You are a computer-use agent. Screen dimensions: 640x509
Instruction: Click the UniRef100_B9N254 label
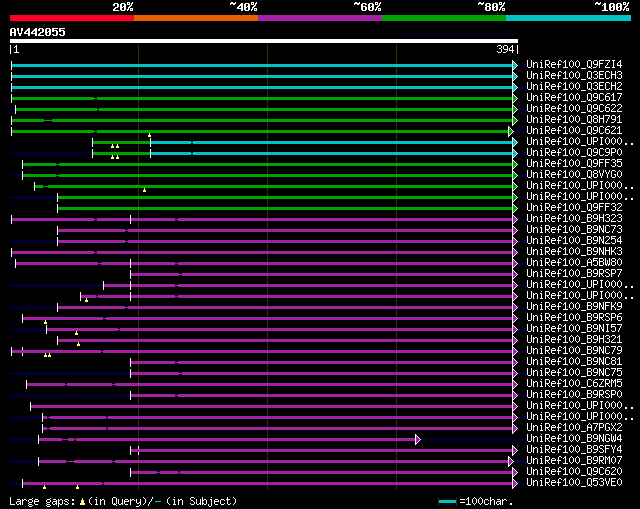click(574, 240)
